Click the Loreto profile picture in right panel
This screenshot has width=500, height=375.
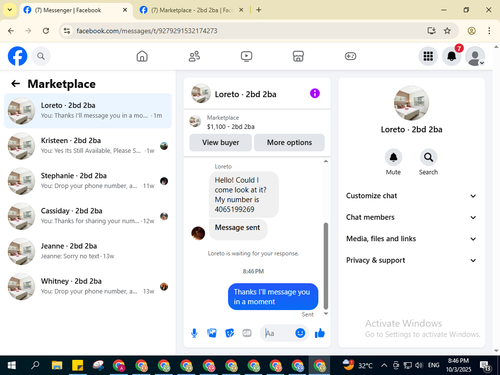coord(411,103)
